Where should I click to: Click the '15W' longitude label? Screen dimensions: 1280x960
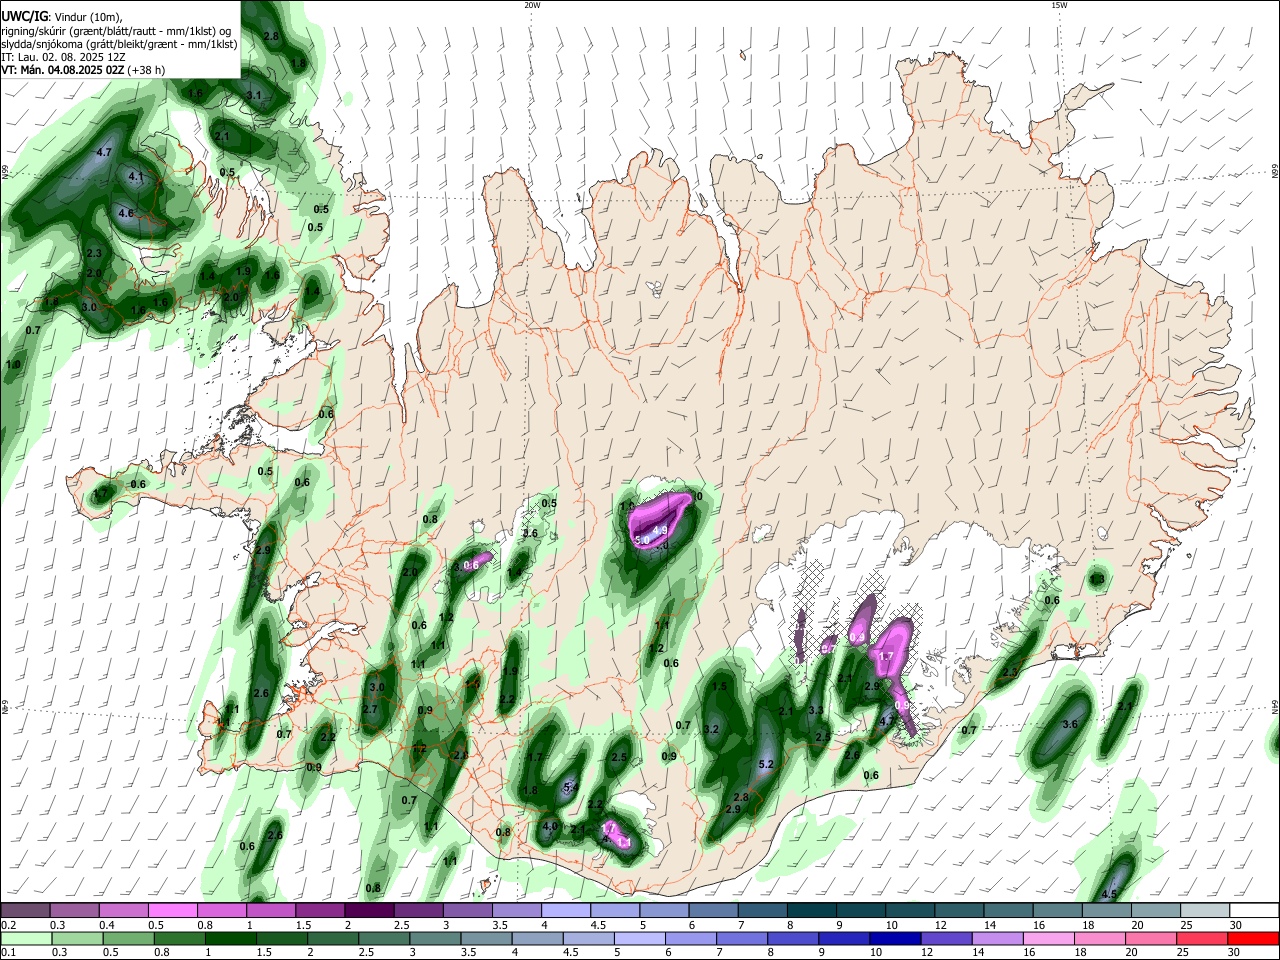pos(1059,5)
